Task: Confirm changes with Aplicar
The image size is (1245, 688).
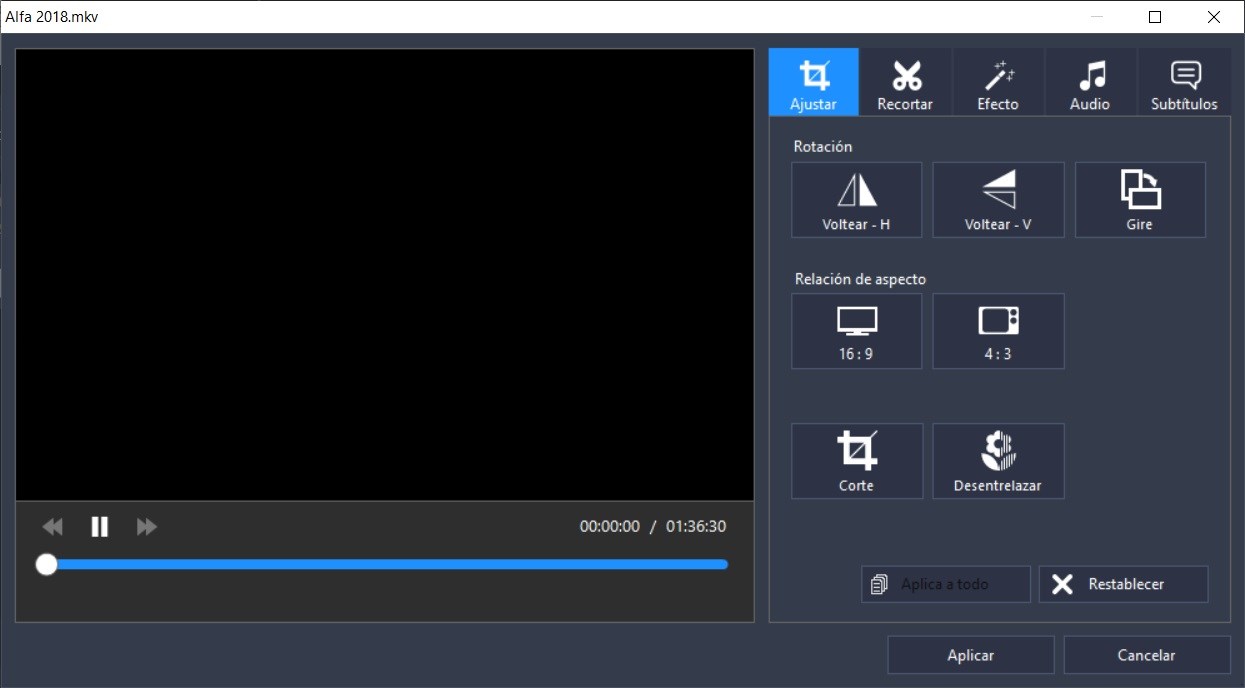Action: (x=971, y=655)
